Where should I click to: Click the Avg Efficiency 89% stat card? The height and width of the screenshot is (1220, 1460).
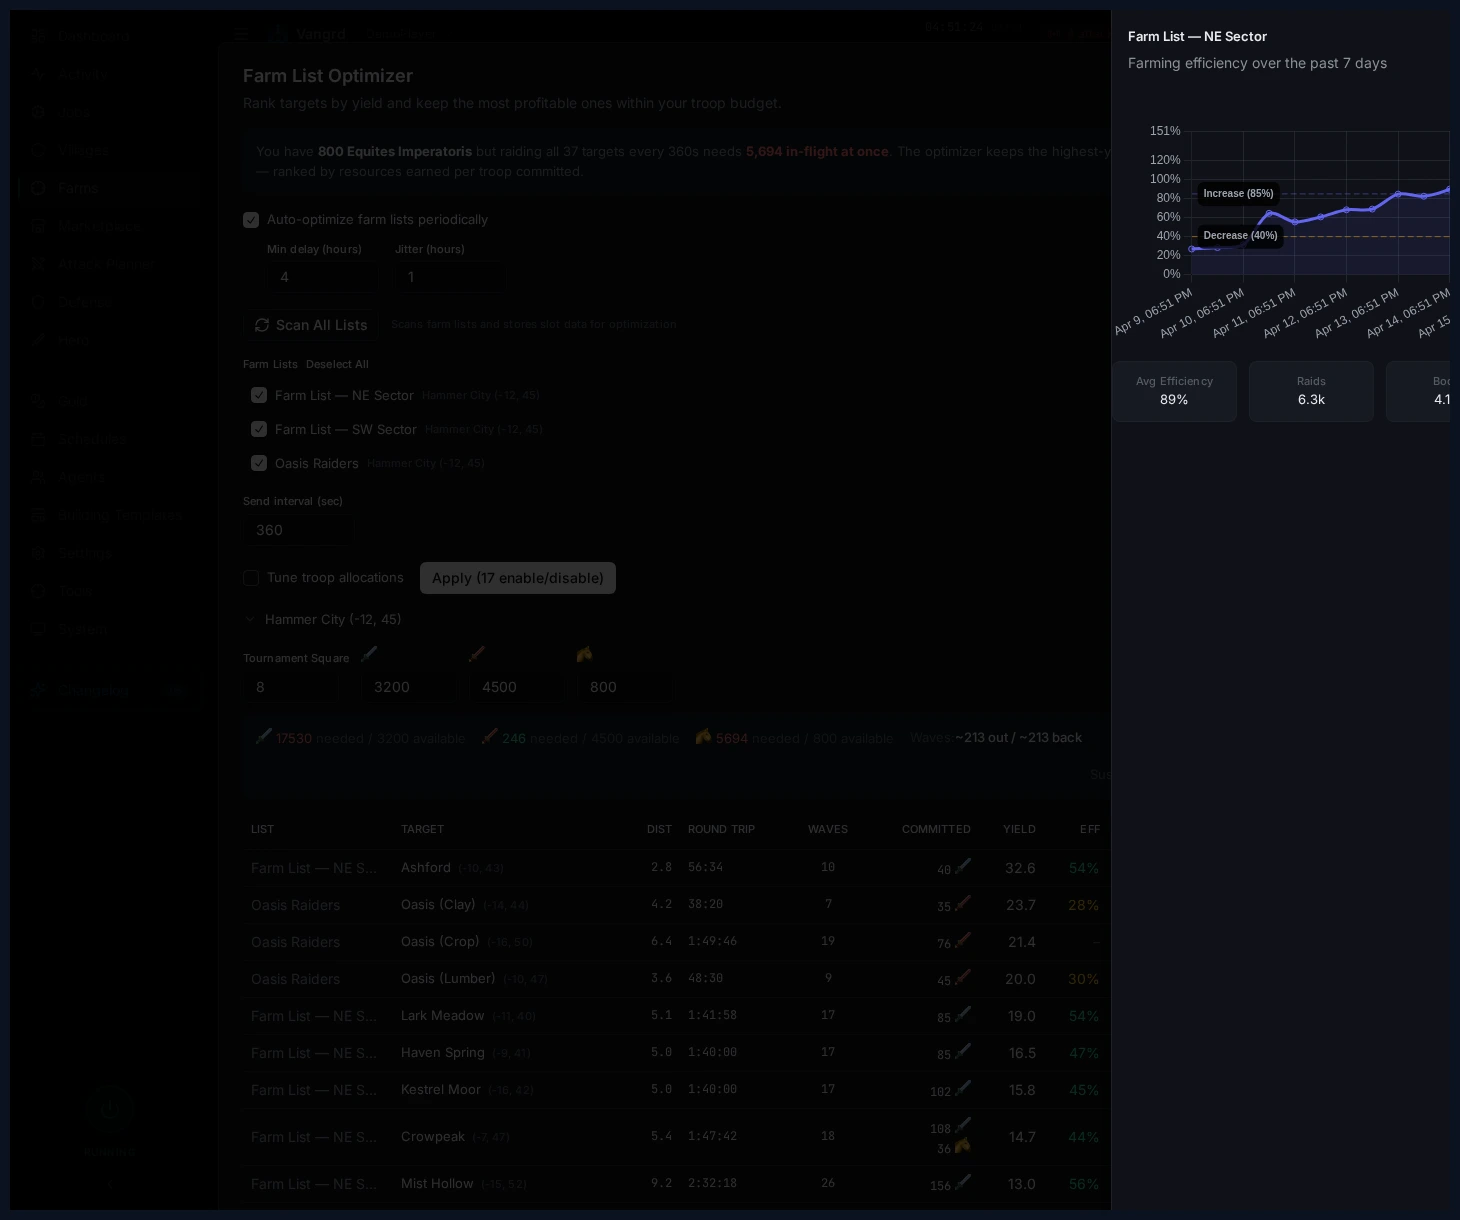point(1174,391)
